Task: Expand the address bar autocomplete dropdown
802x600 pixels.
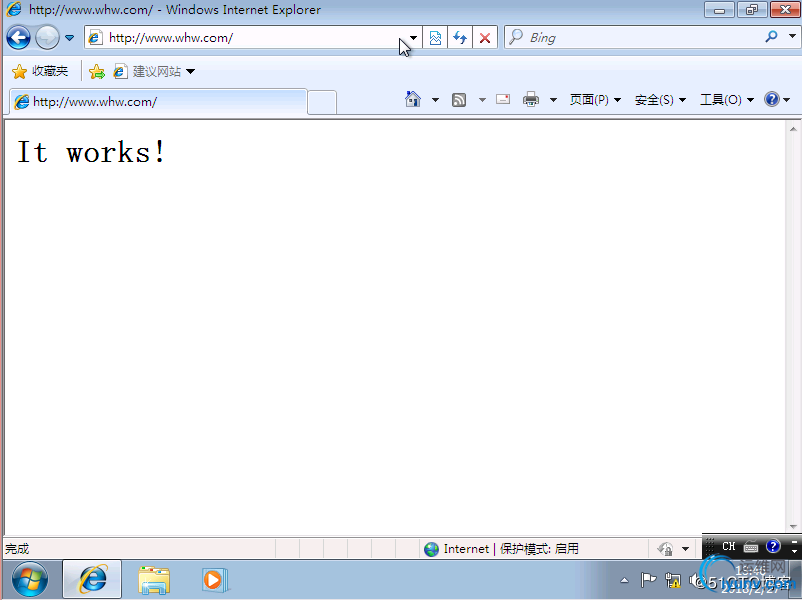Action: [413, 38]
